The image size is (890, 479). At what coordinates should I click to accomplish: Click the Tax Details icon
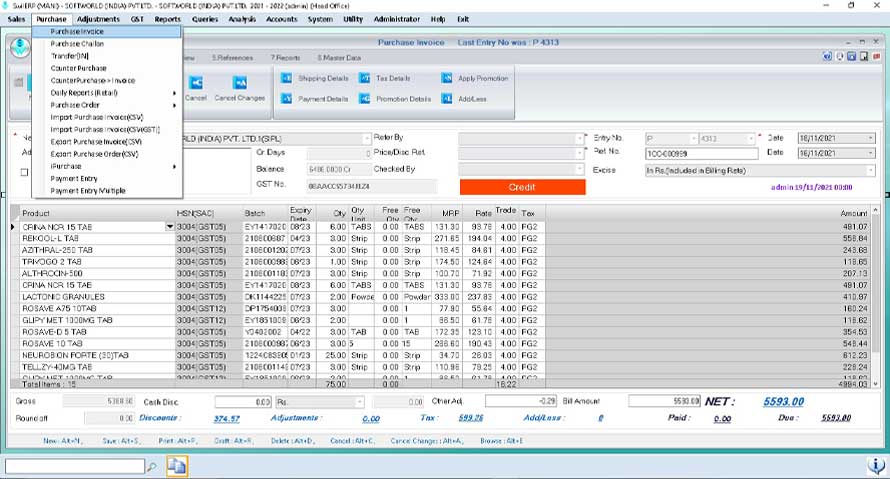(x=364, y=77)
